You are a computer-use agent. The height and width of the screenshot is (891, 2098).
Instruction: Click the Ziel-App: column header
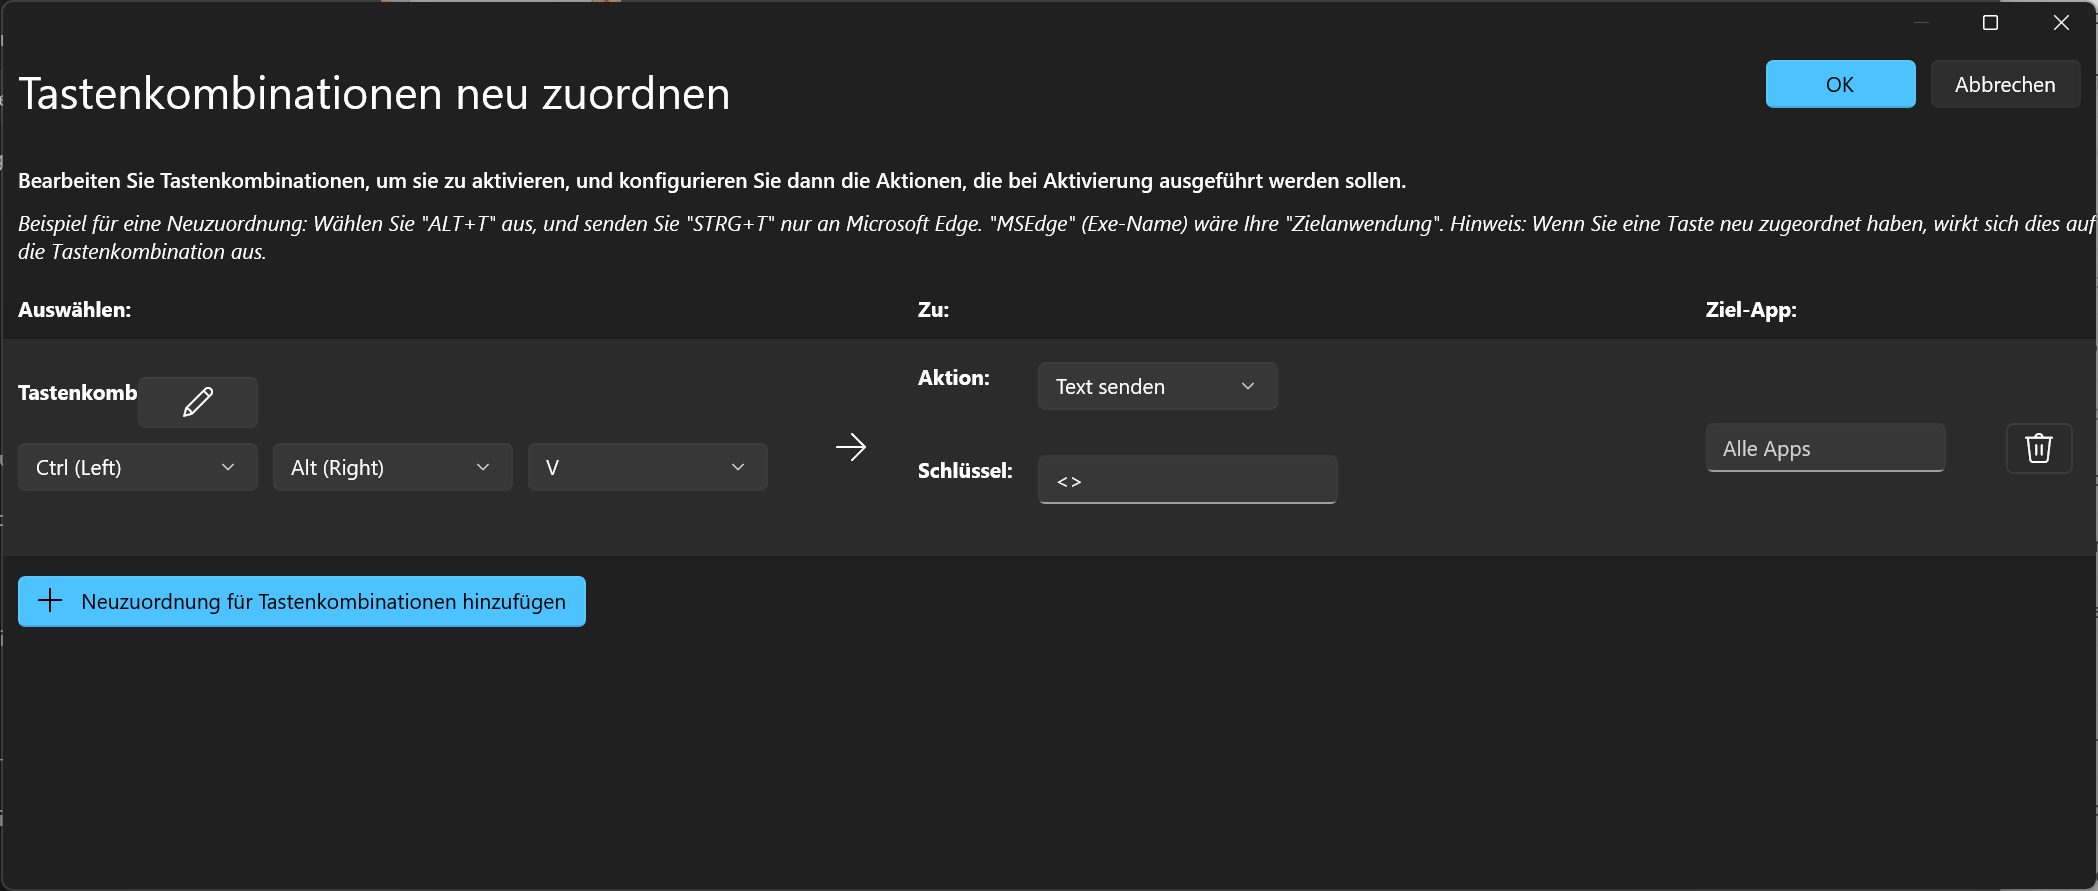1751,310
